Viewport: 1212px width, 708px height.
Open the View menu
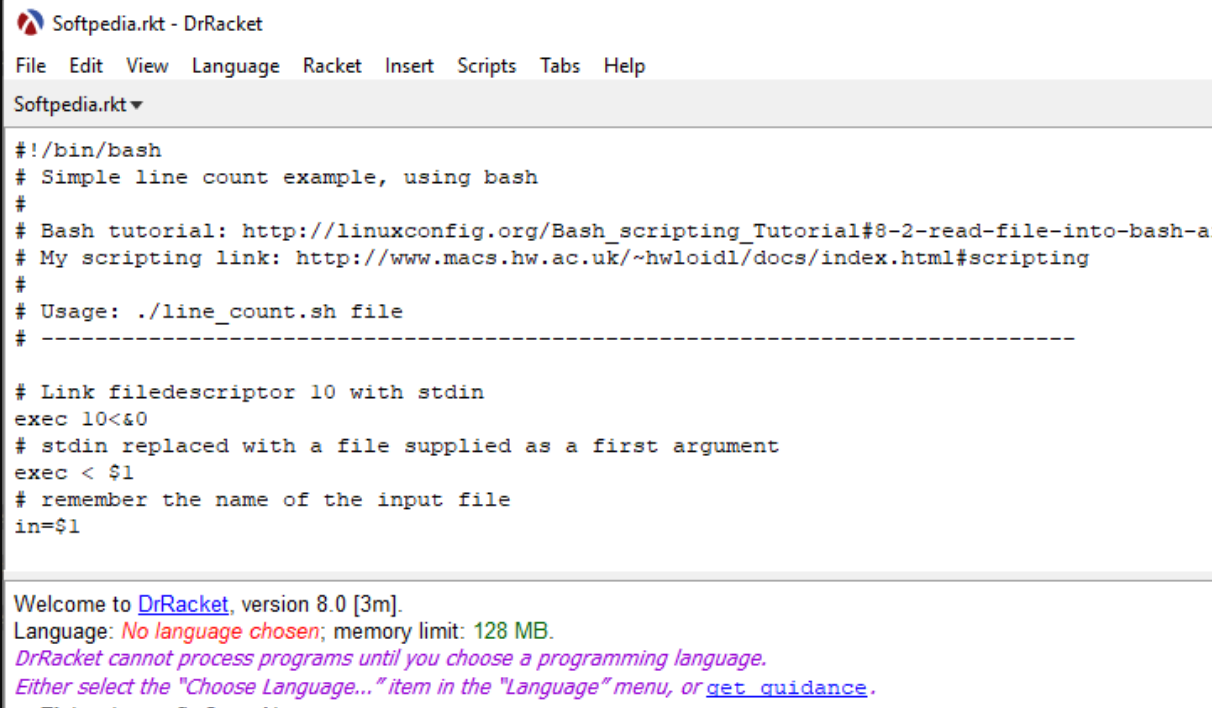(146, 66)
